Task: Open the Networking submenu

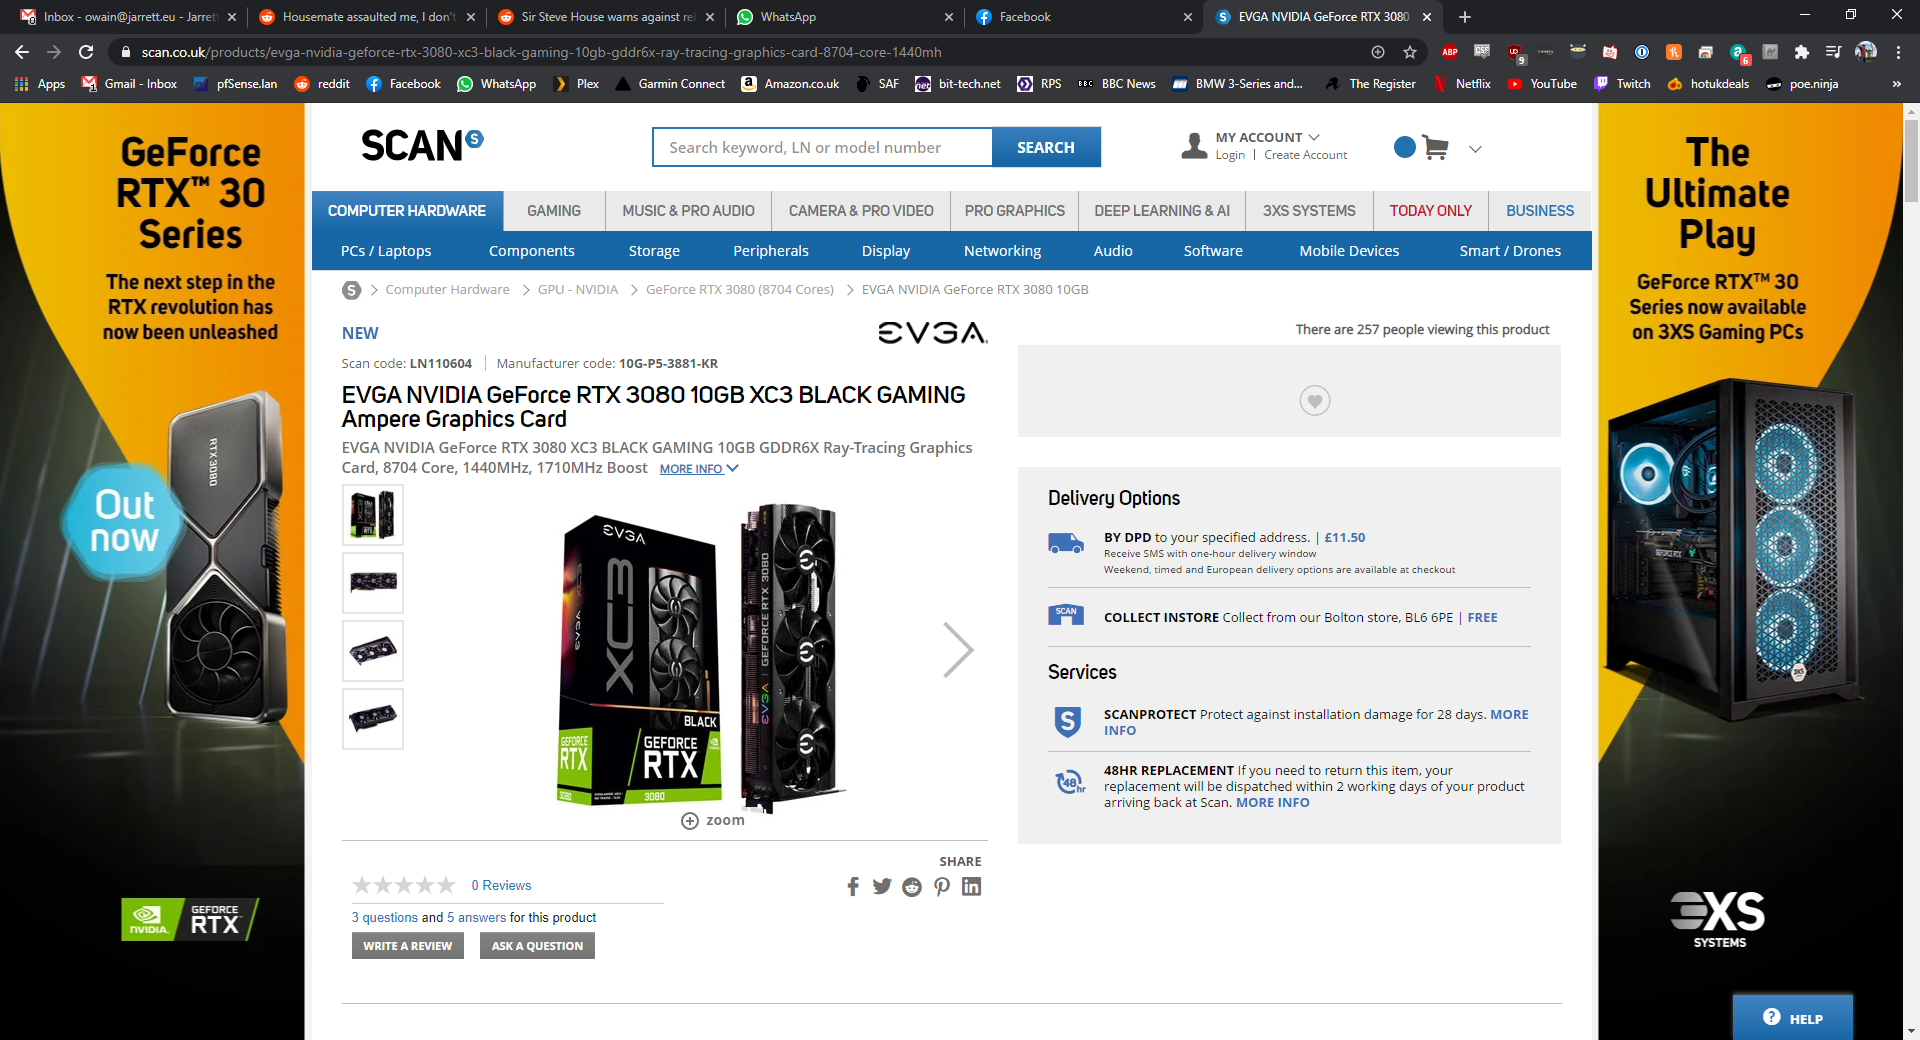Action: pos(1002,251)
